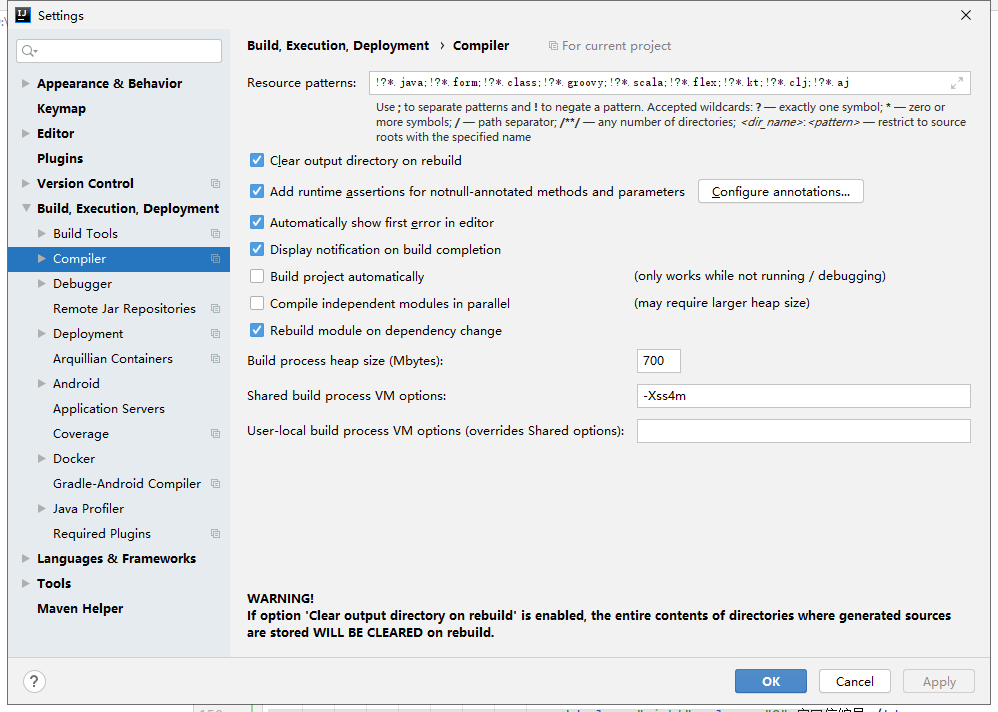Click Shared build process VM options field
Image resolution: width=998 pixels, height=712 pixels.
point(803,396)
